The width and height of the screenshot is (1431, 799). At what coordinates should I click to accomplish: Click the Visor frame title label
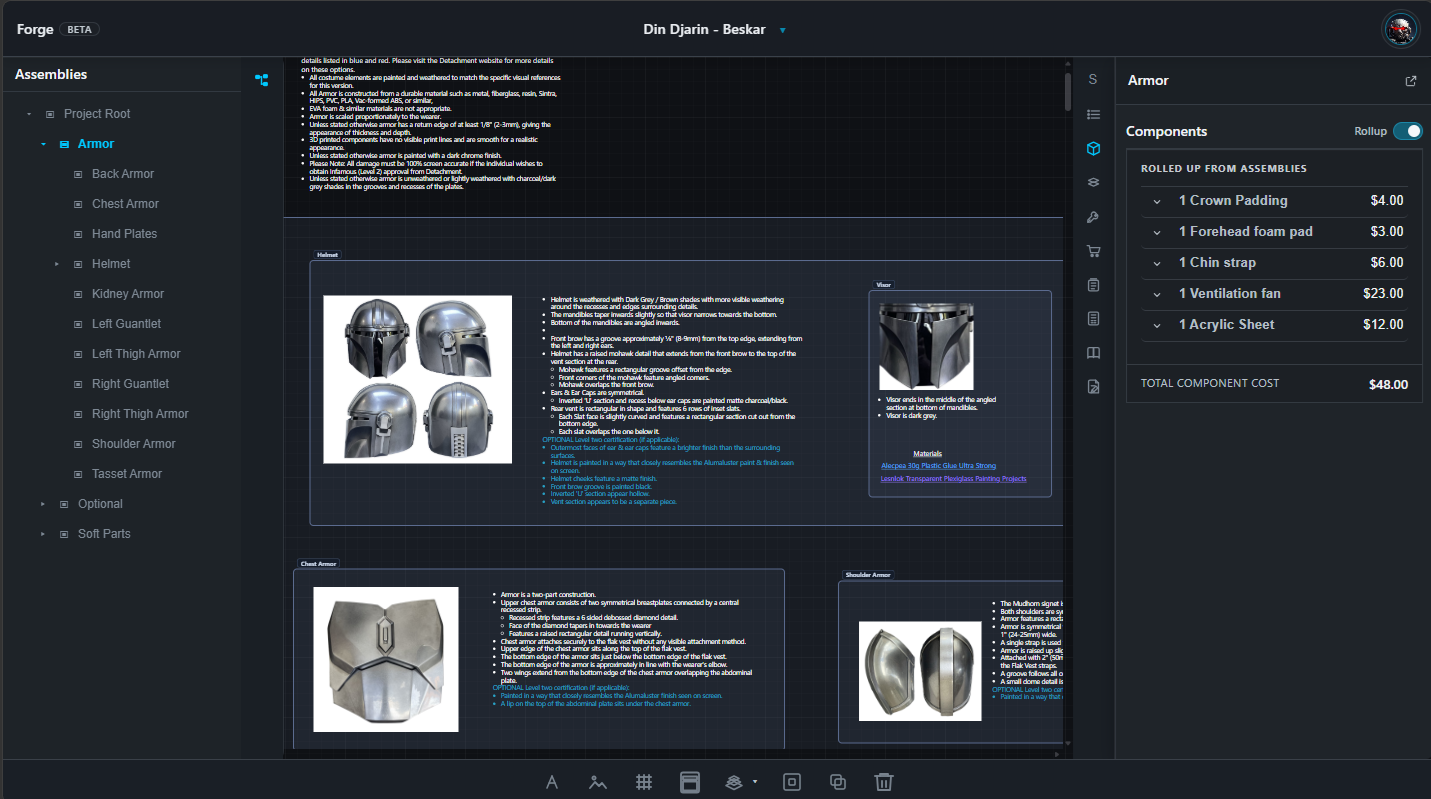[x=884, y=285]
